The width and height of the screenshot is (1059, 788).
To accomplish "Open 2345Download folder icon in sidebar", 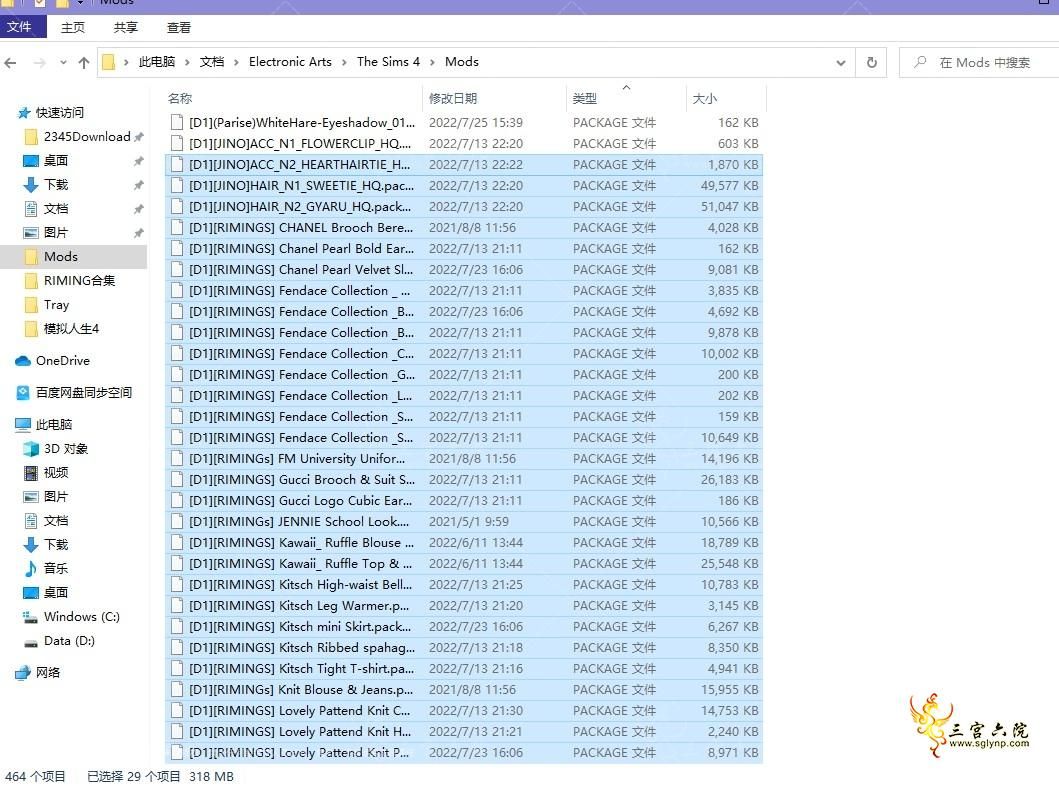I will click(x=30, y=137).
